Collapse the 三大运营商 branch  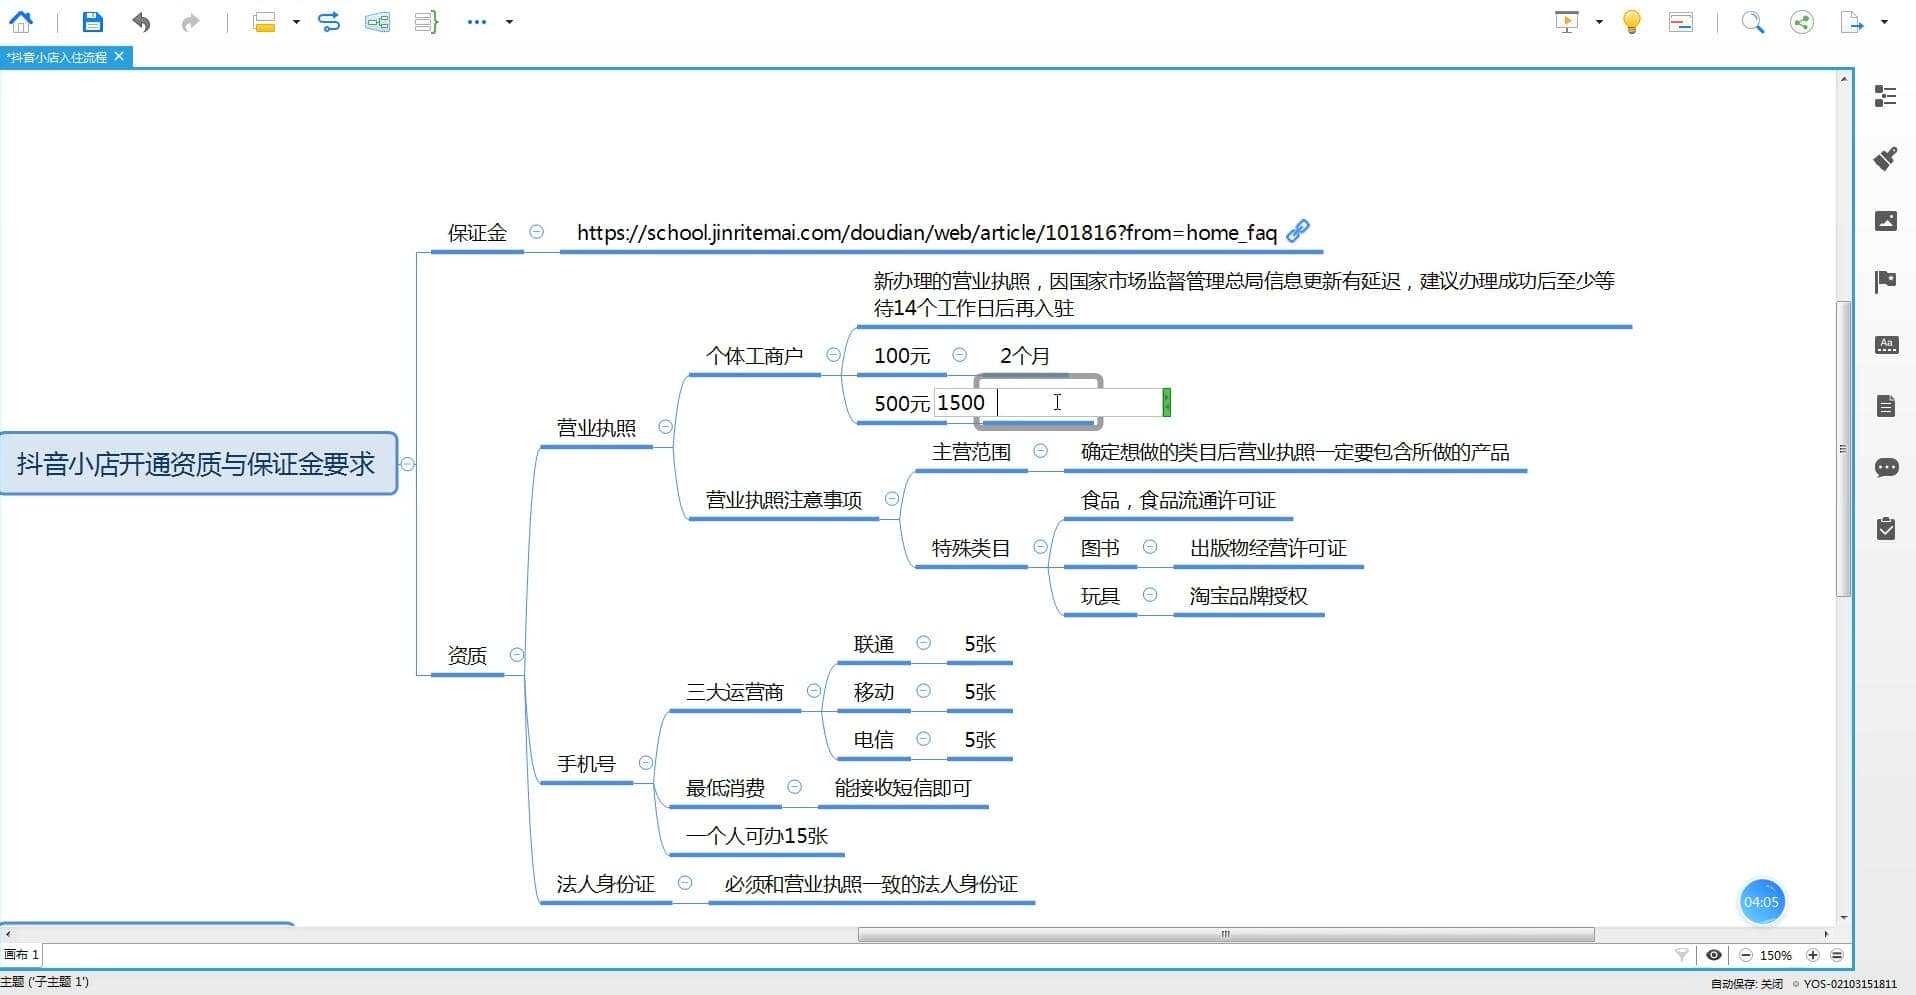[x=814, y=691]
